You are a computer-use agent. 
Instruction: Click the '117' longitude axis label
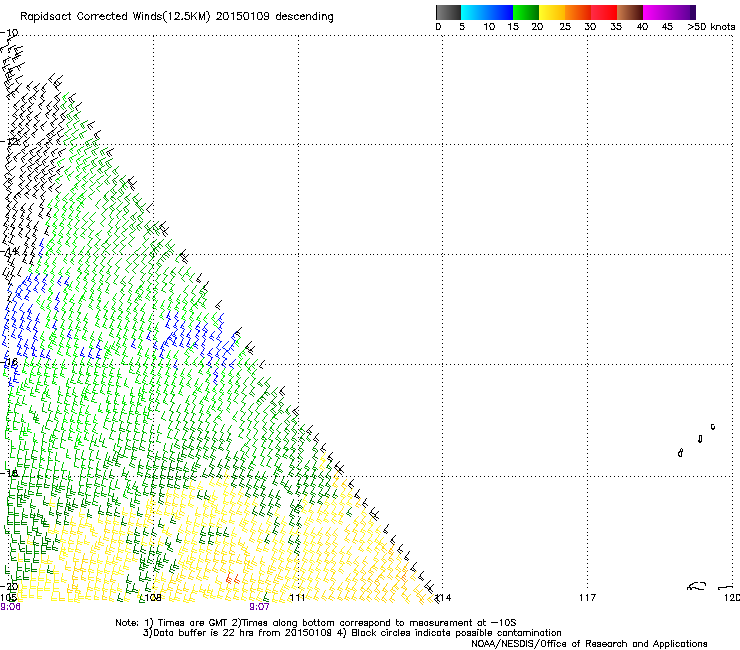tap(588, 598)
